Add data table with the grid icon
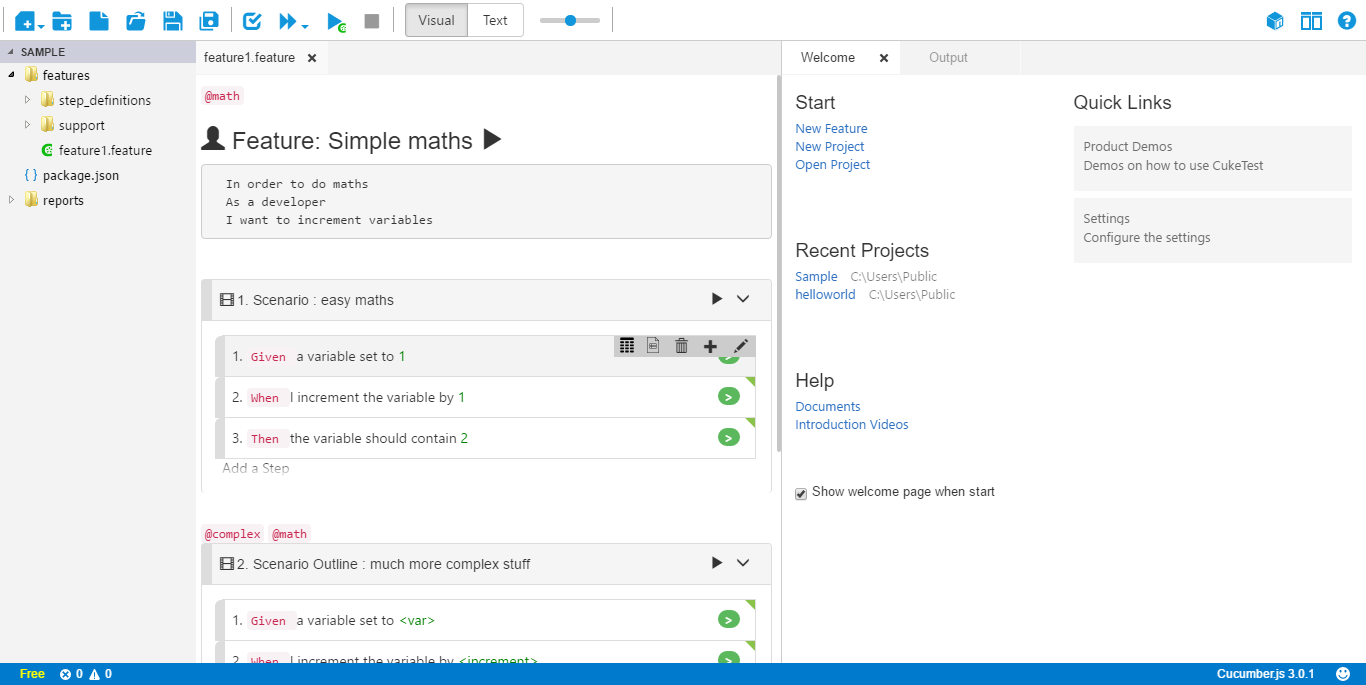The height and width of the screenshot is (685, 1366). tap(627, 346)
